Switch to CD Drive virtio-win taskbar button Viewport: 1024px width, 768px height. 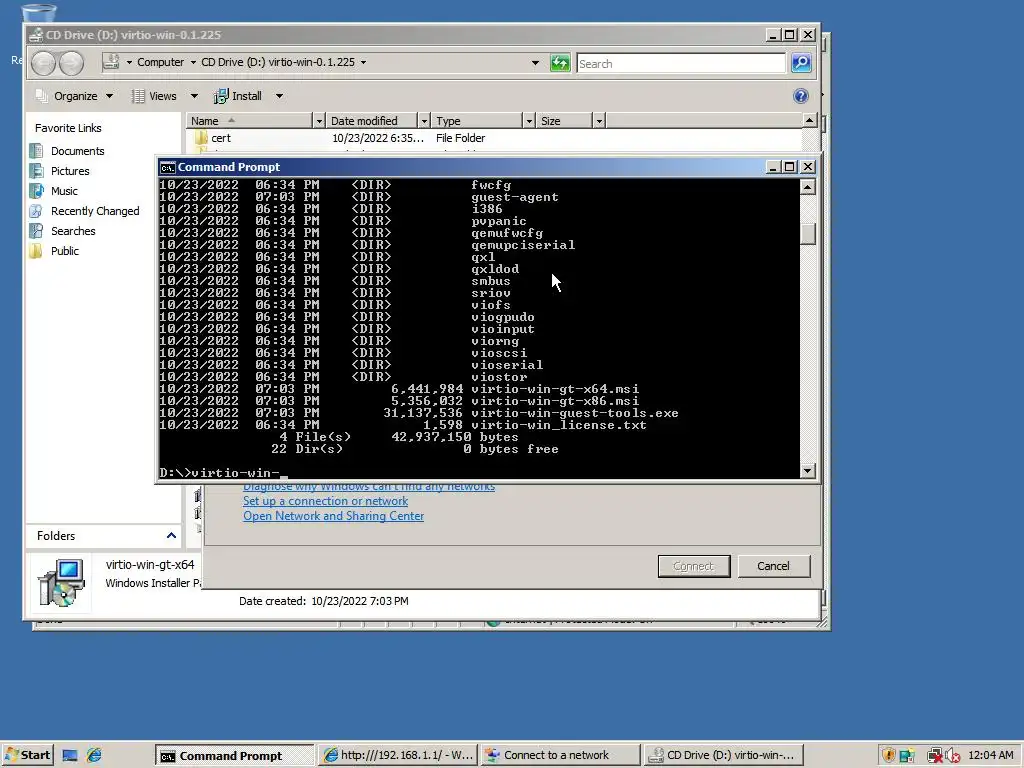coord(723,756)
